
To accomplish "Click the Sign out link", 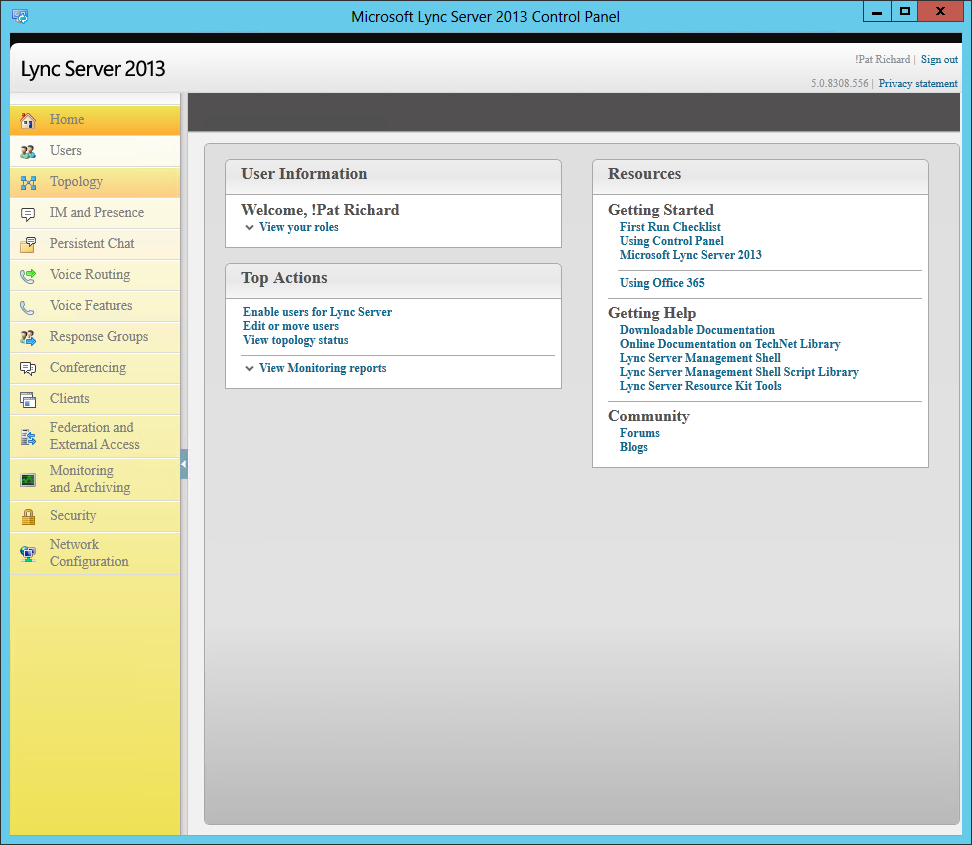I will [x=939, y=60].
